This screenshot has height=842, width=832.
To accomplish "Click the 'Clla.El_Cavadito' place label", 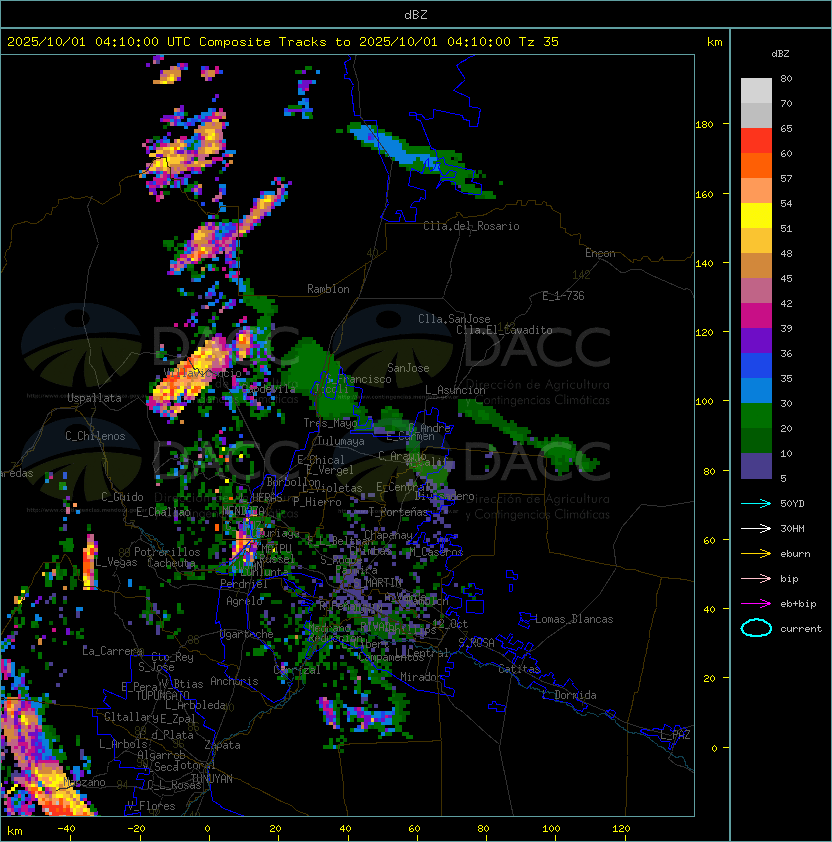I will pyautogui.click(x=504, y=330).
